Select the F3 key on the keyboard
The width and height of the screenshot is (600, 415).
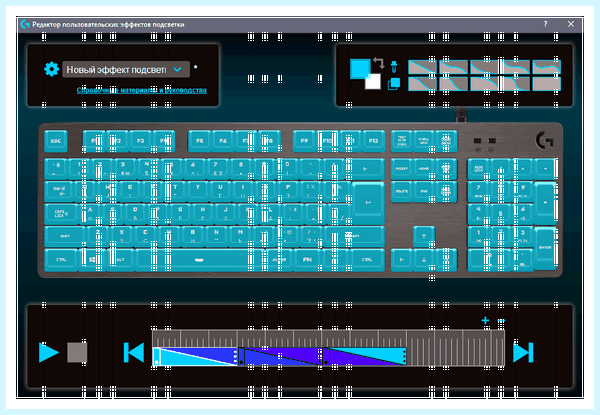pos(140,141)
